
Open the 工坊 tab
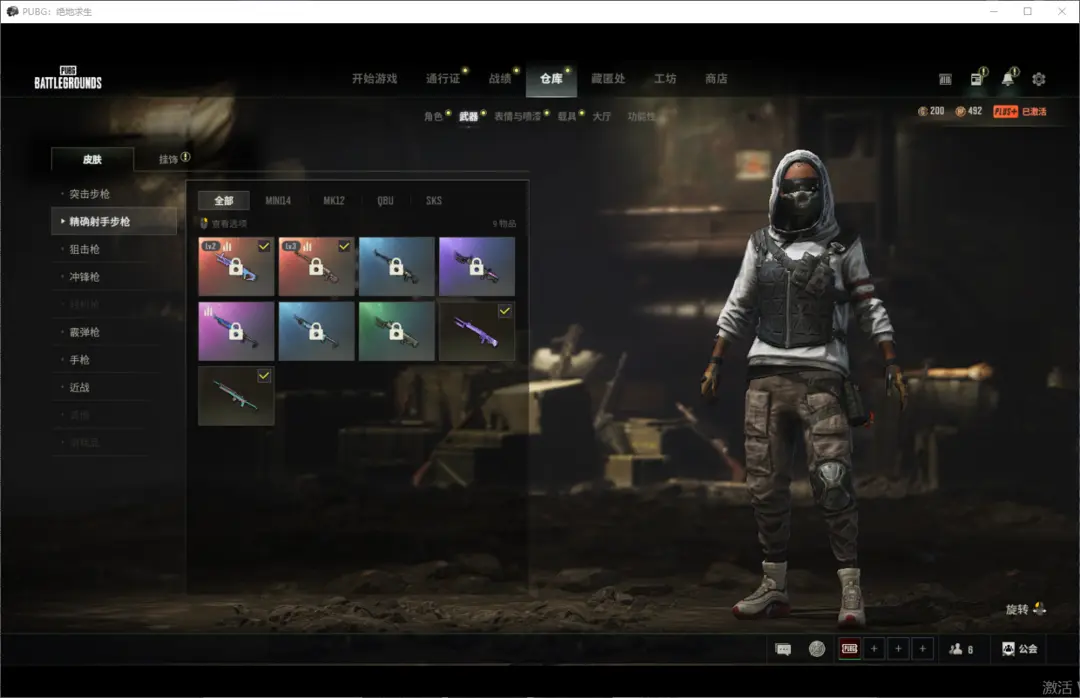tap(665, 79)
